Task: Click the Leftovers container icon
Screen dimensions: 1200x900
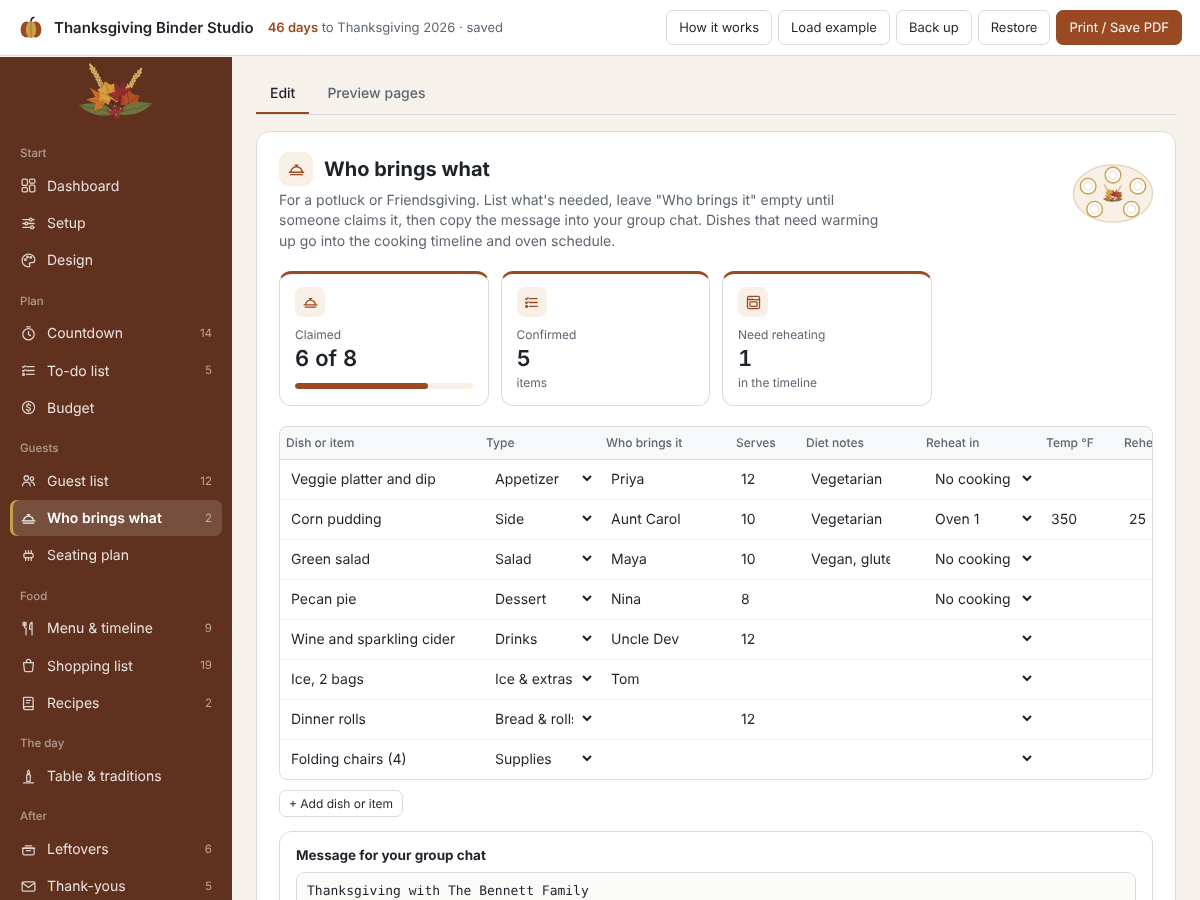Action: (29, 849)
